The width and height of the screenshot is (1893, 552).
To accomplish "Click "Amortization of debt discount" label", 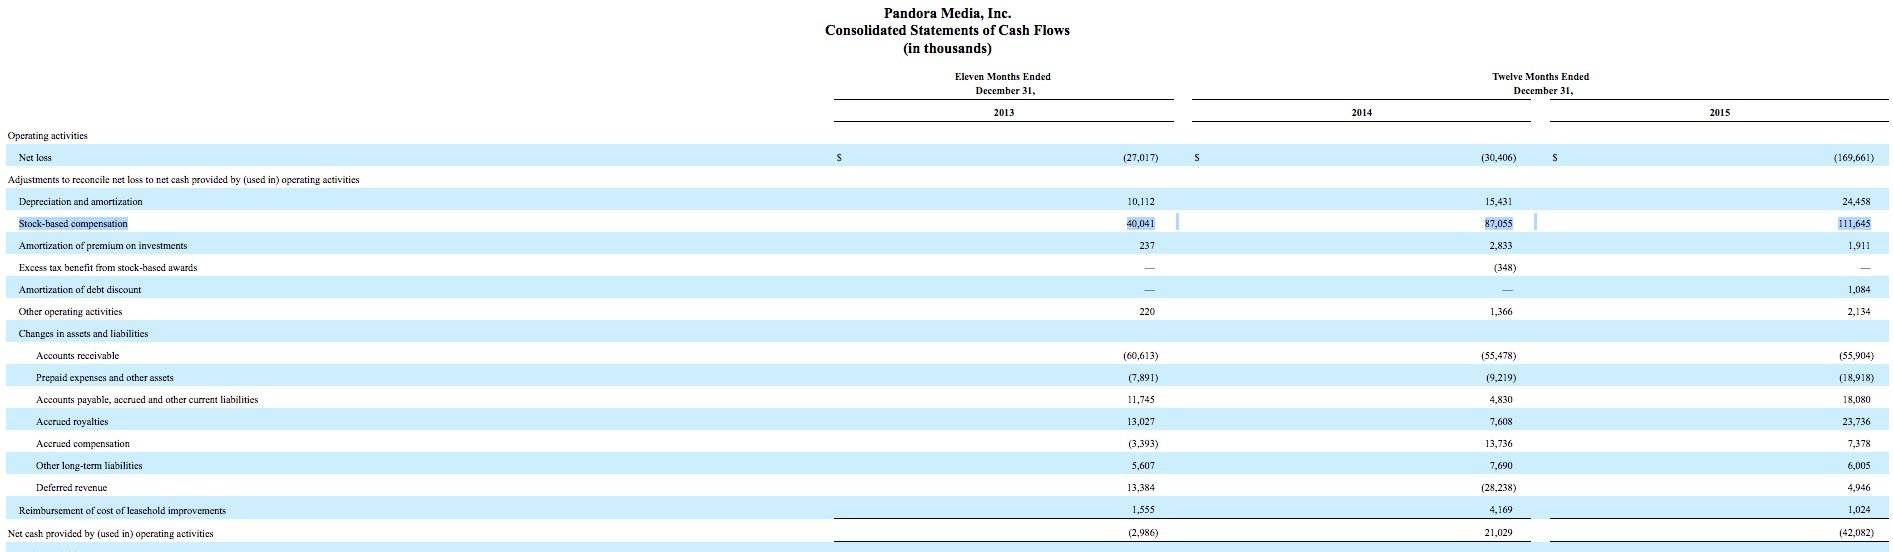I will click(x=80, y=289).
